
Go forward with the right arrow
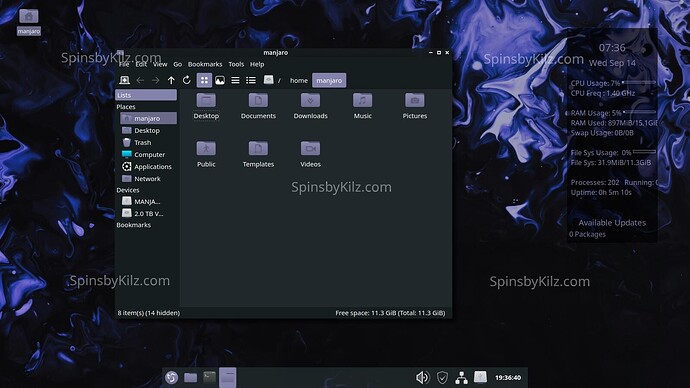[155, 80]
